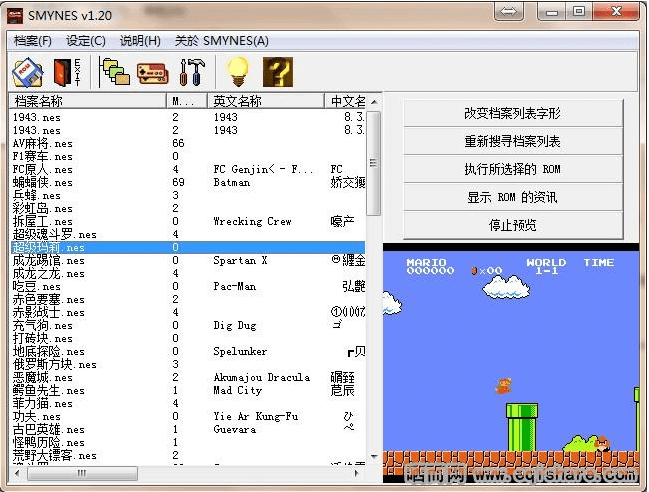Screen dimensions: 649x492
Task: Click the file list horizontal scrollbar thumb
Action: coord(82,473)
